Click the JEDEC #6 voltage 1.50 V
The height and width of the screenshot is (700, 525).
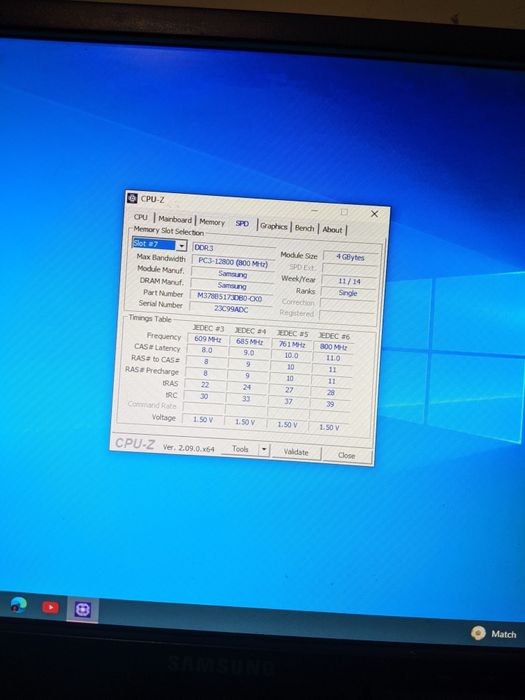[x=329, y=428]
